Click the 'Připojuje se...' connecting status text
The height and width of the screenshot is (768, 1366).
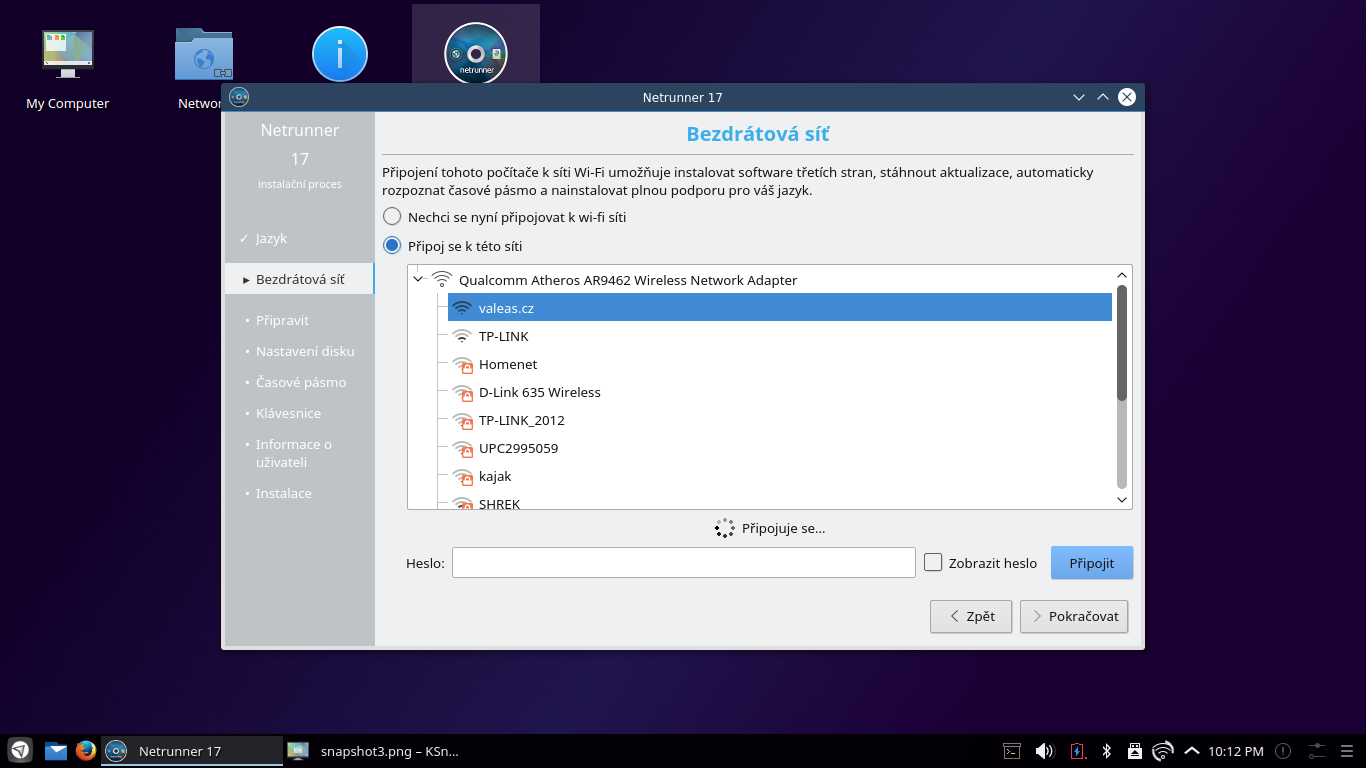(783, 528)
